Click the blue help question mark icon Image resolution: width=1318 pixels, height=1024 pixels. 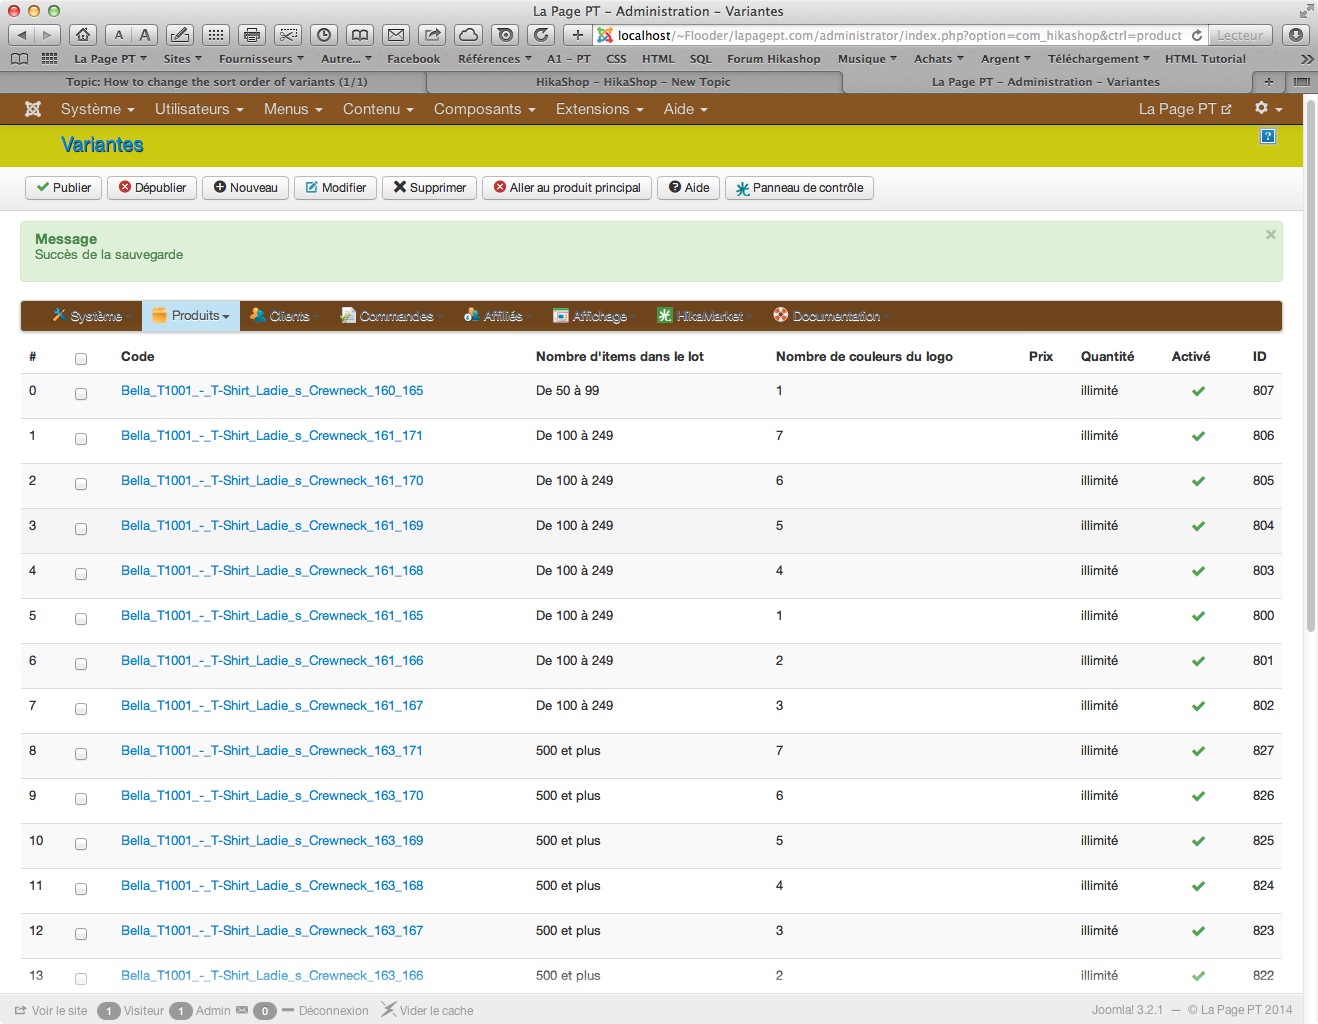click(1268, 137)
